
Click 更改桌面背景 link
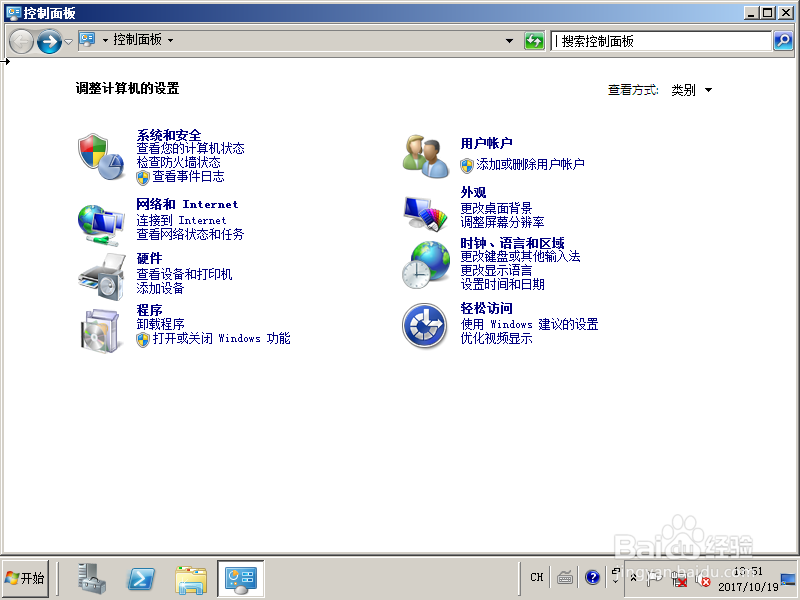pyautogui.click(x=496, y=208)
